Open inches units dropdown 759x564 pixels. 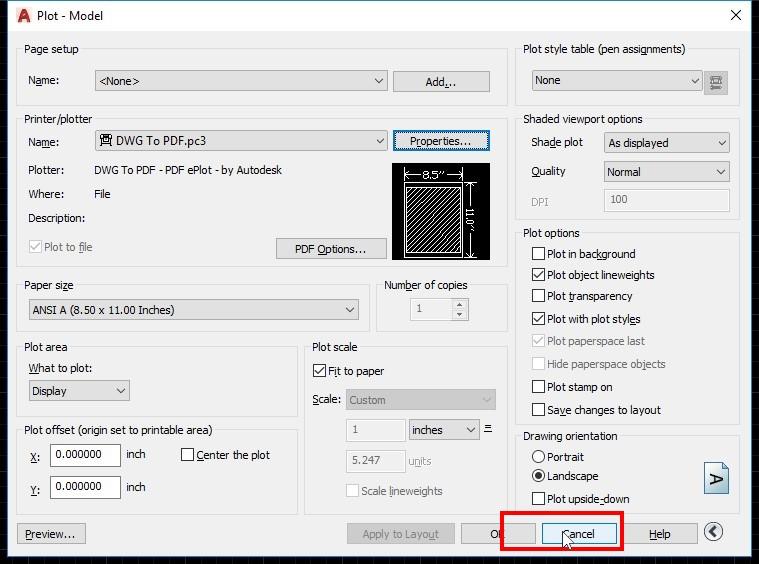(444, 430)
